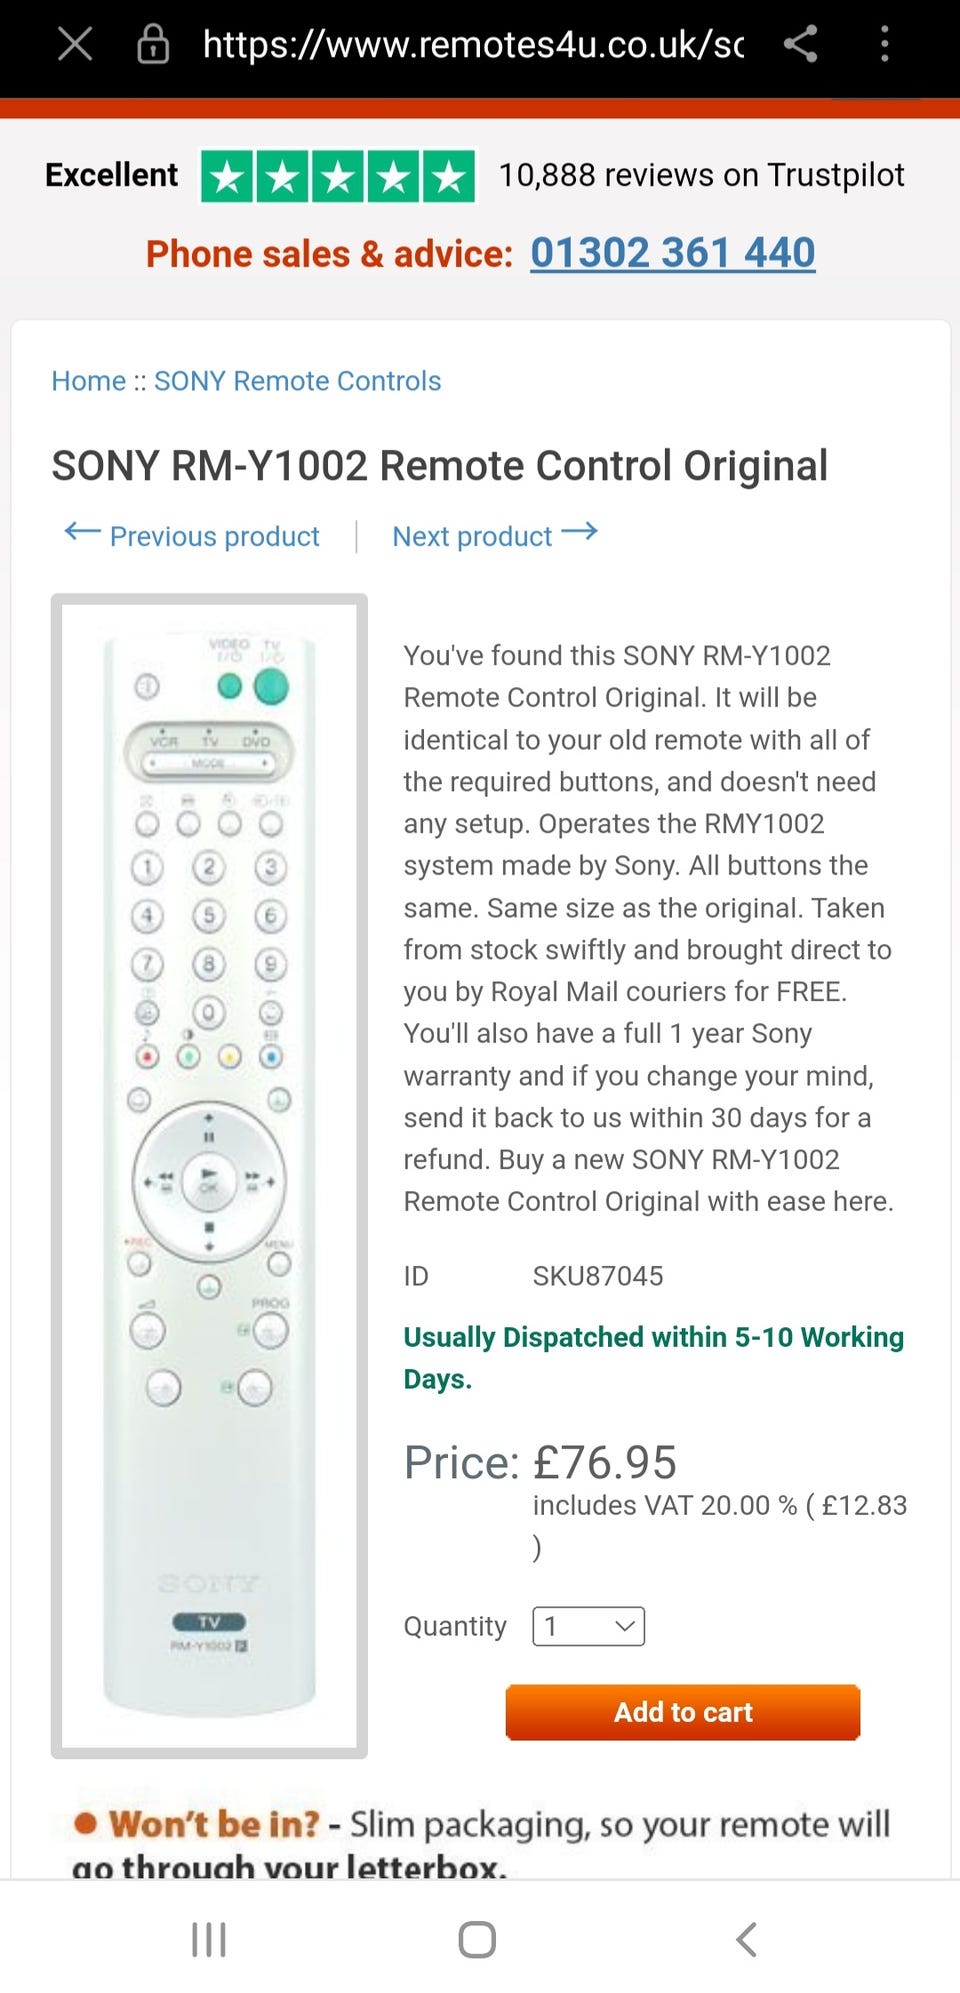
Task: Tap Previous product text link
Action: [214, 537]
